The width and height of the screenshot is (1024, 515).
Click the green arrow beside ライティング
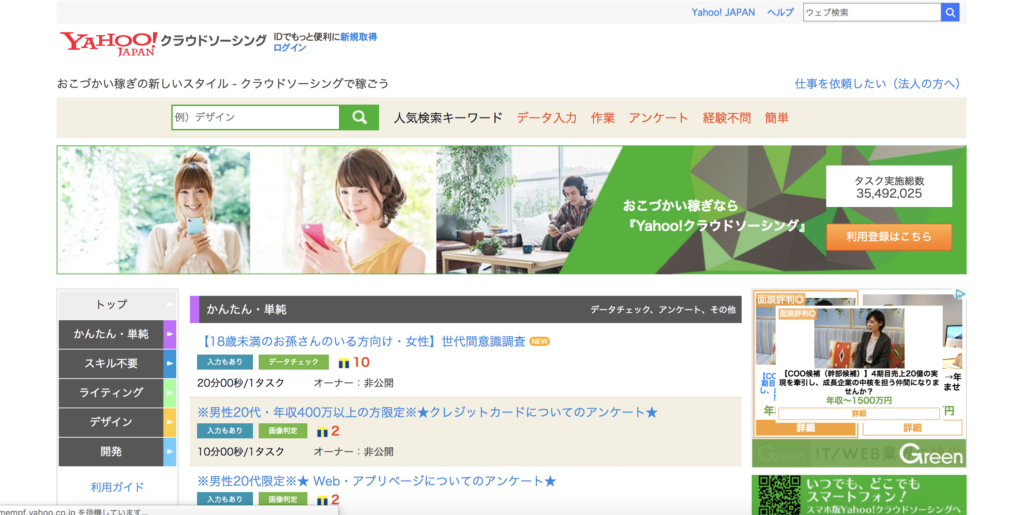coord(170,393)
